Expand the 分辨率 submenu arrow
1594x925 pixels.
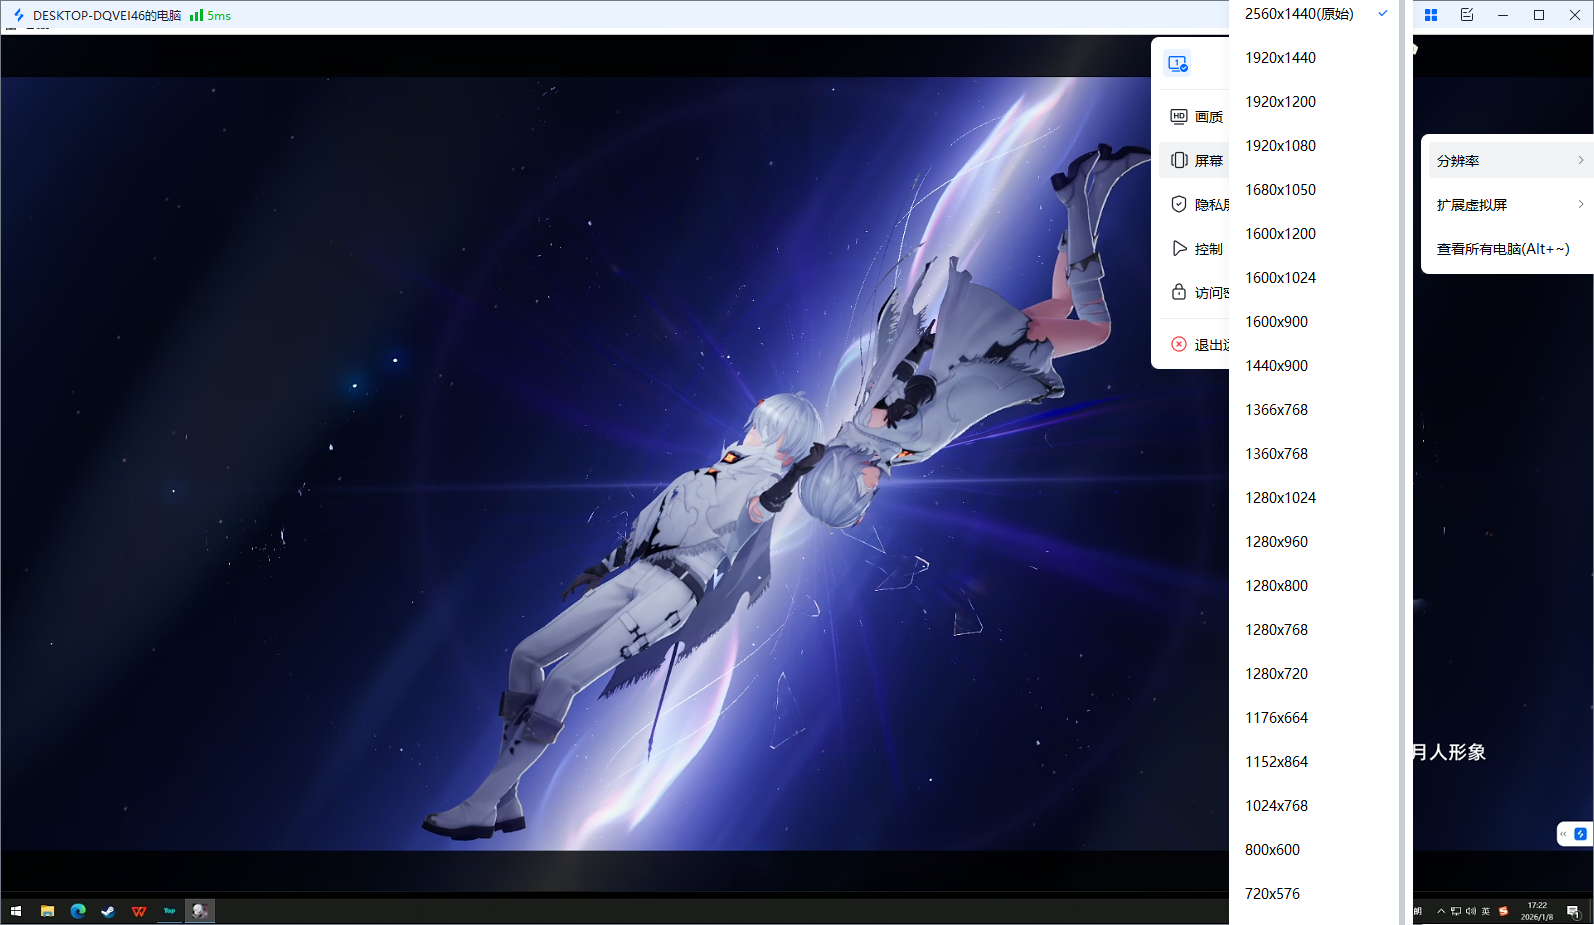pyautogui.click(x=1580, y=160)
